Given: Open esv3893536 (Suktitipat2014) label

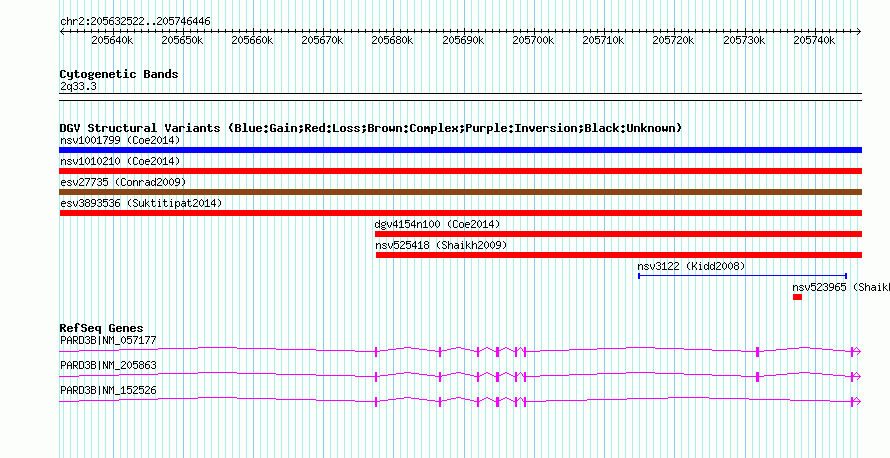Looking at the screenshot, I should point(141,203).
